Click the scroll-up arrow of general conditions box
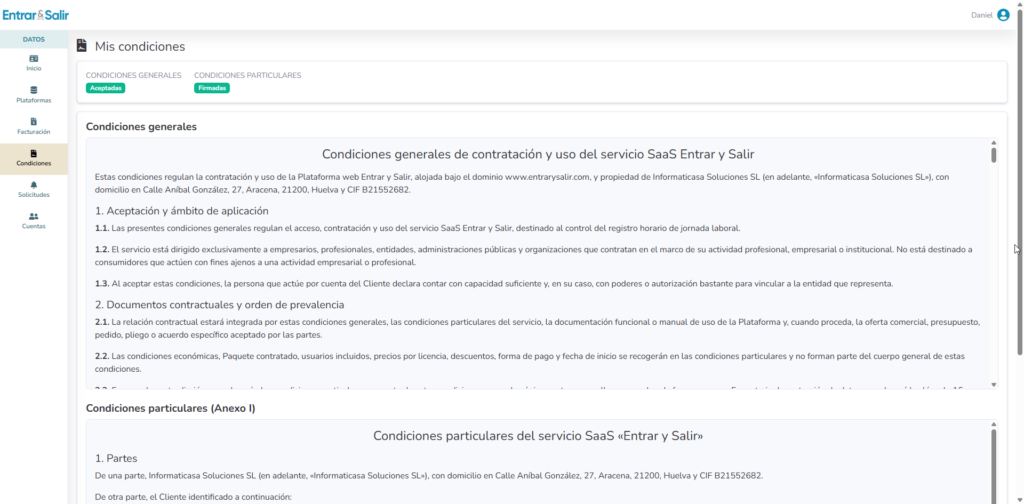Screen dimensions: 1024x504 (993, 142)
